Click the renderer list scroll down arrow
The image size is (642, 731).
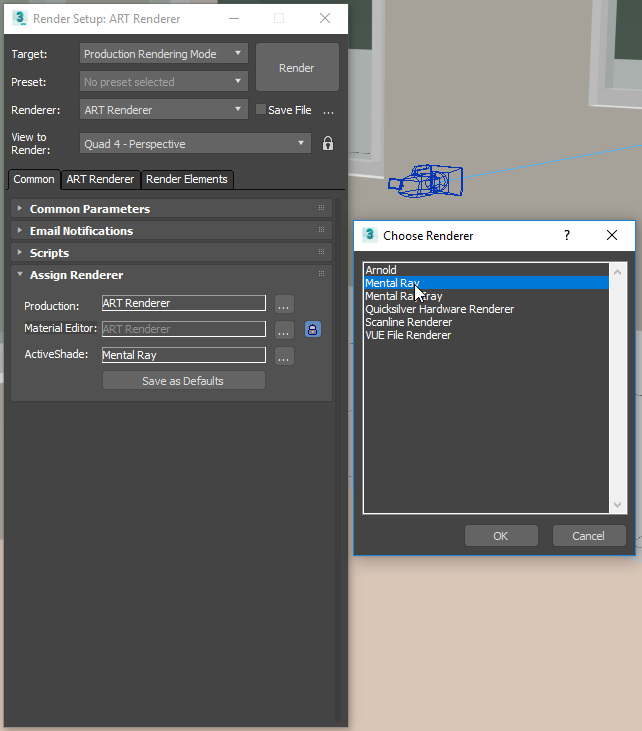pyautogui.click(x=618, y=504)
